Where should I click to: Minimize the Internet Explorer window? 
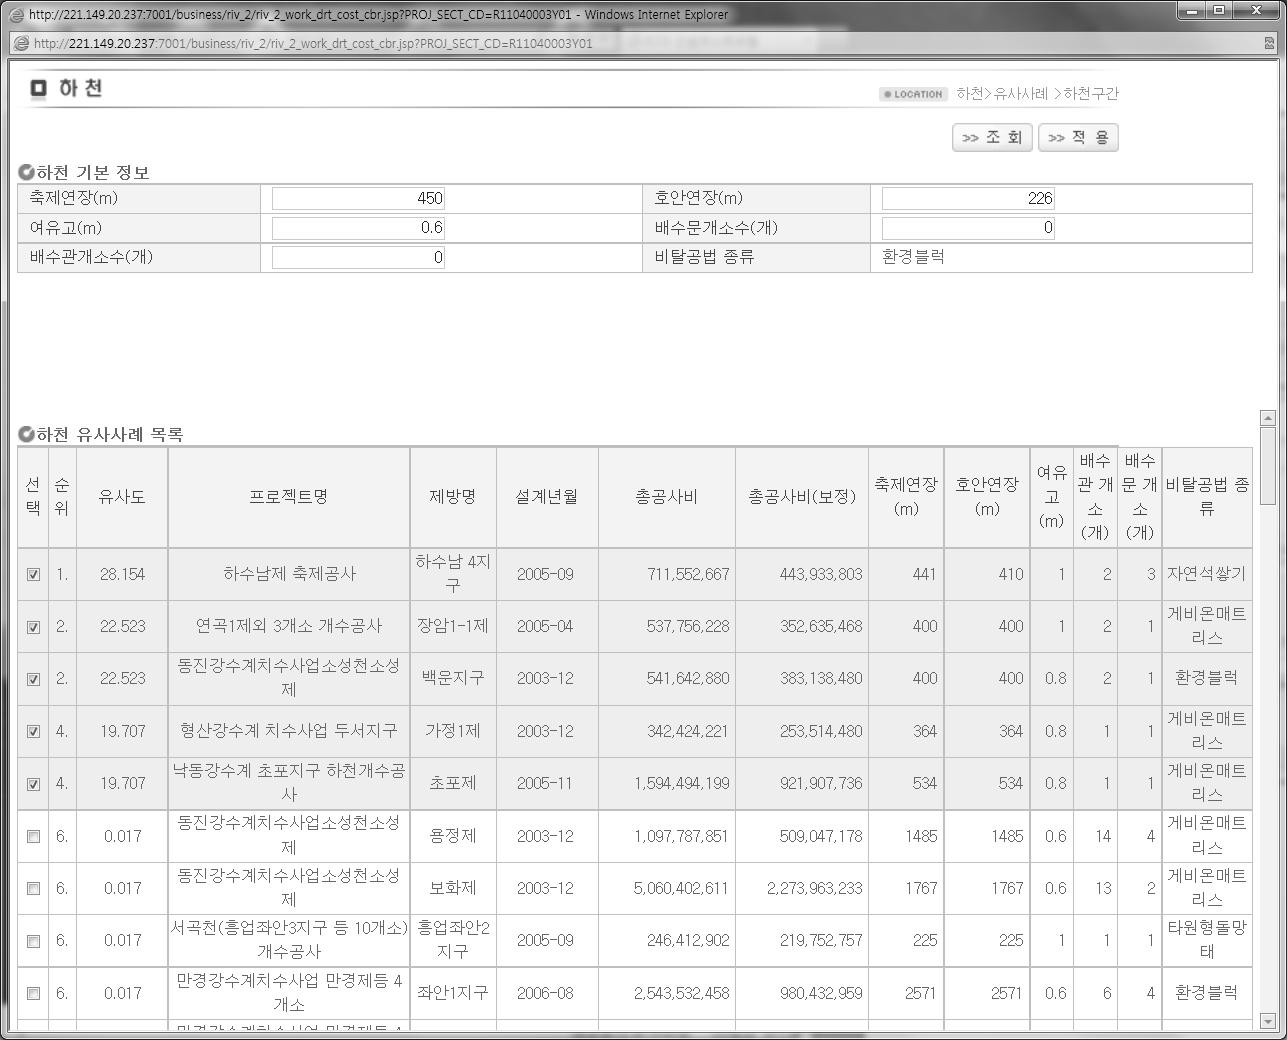[1191, 11]
